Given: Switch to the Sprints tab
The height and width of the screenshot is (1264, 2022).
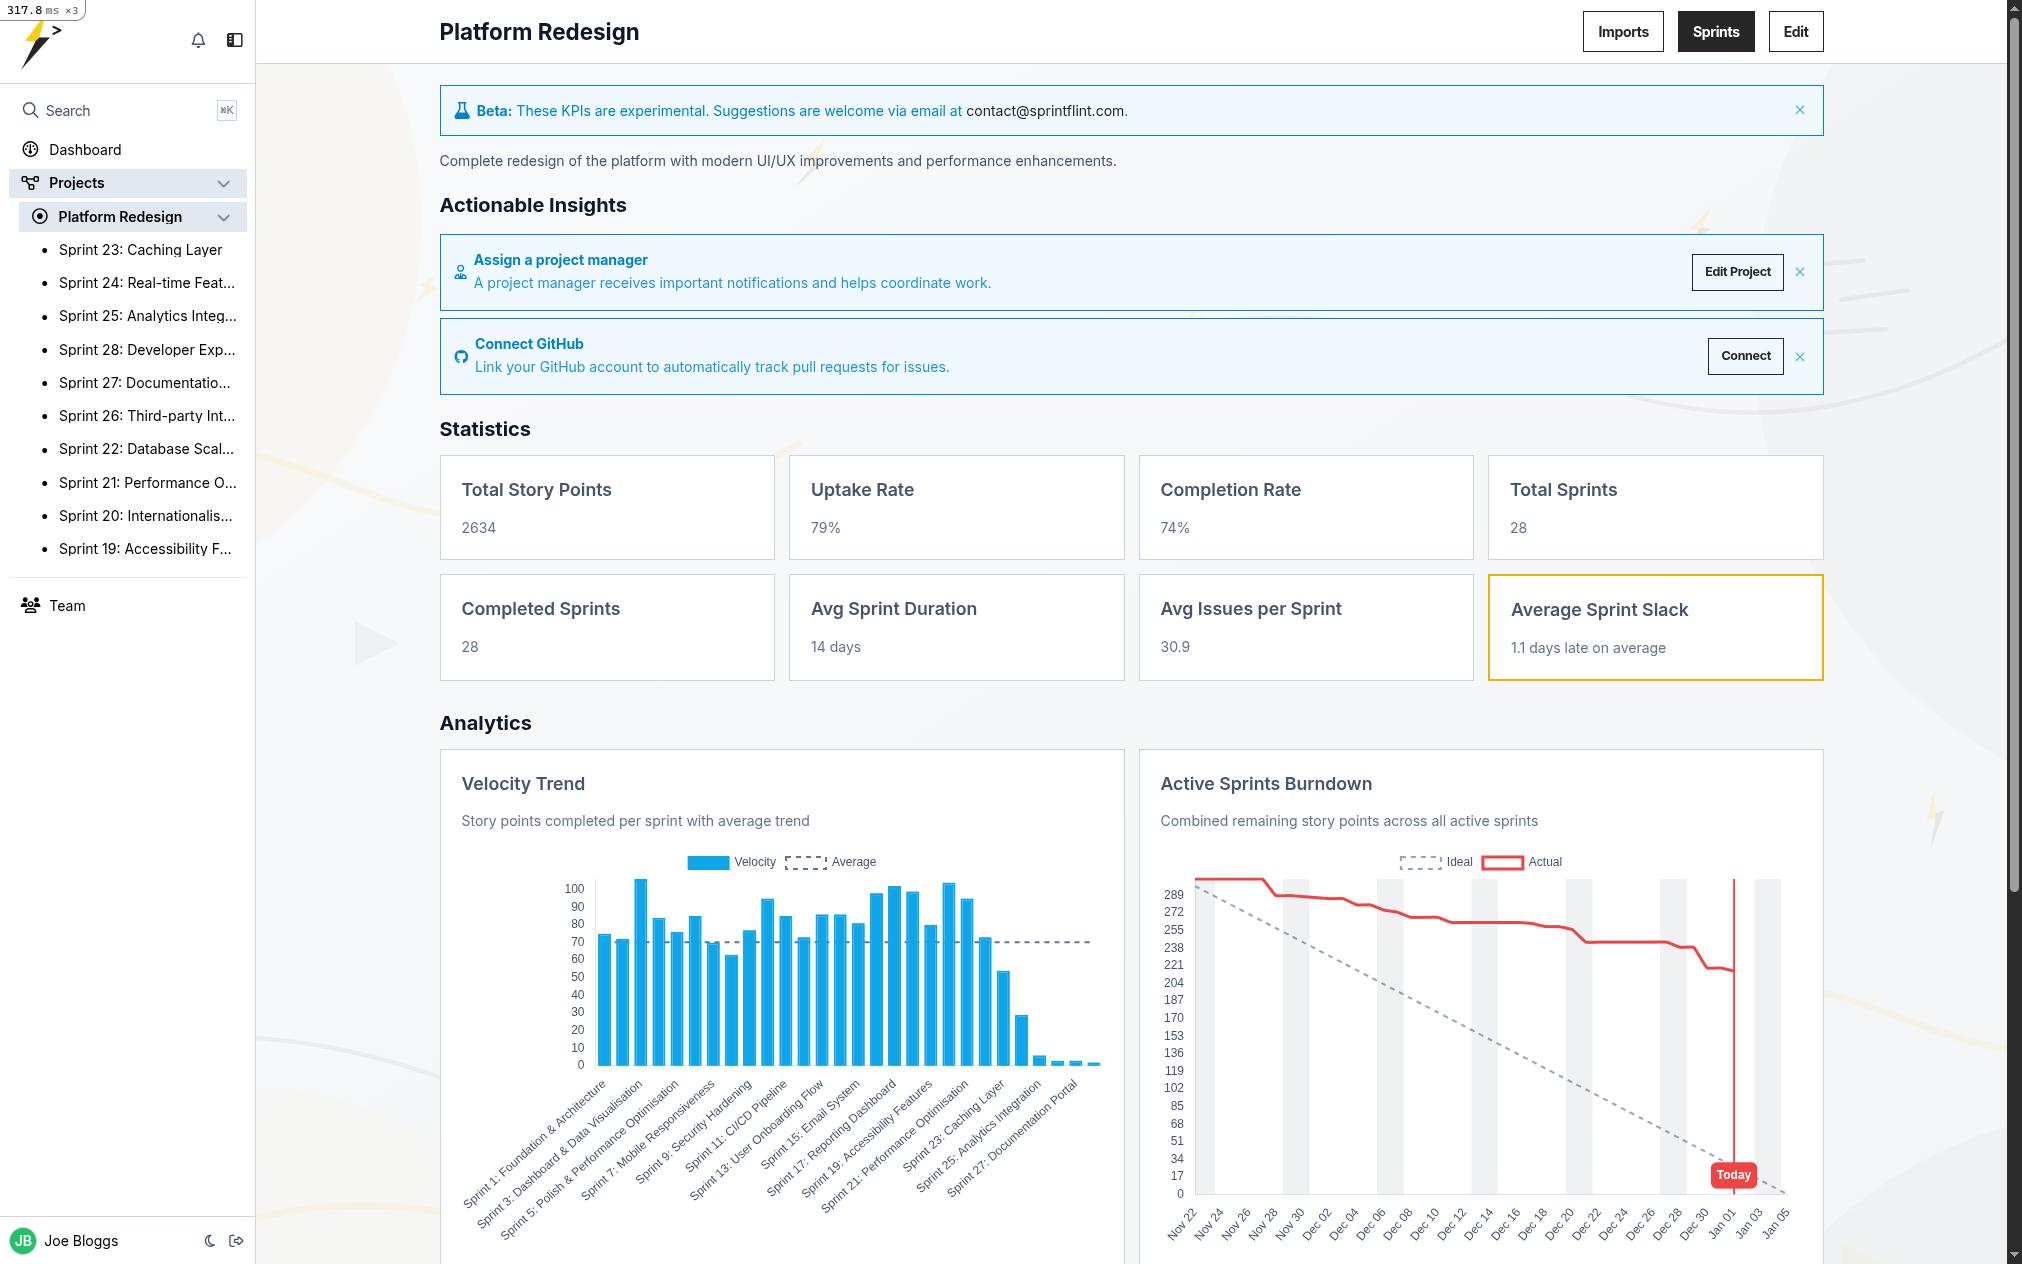Looking at the screenshot, I should tap(1715, 31).
